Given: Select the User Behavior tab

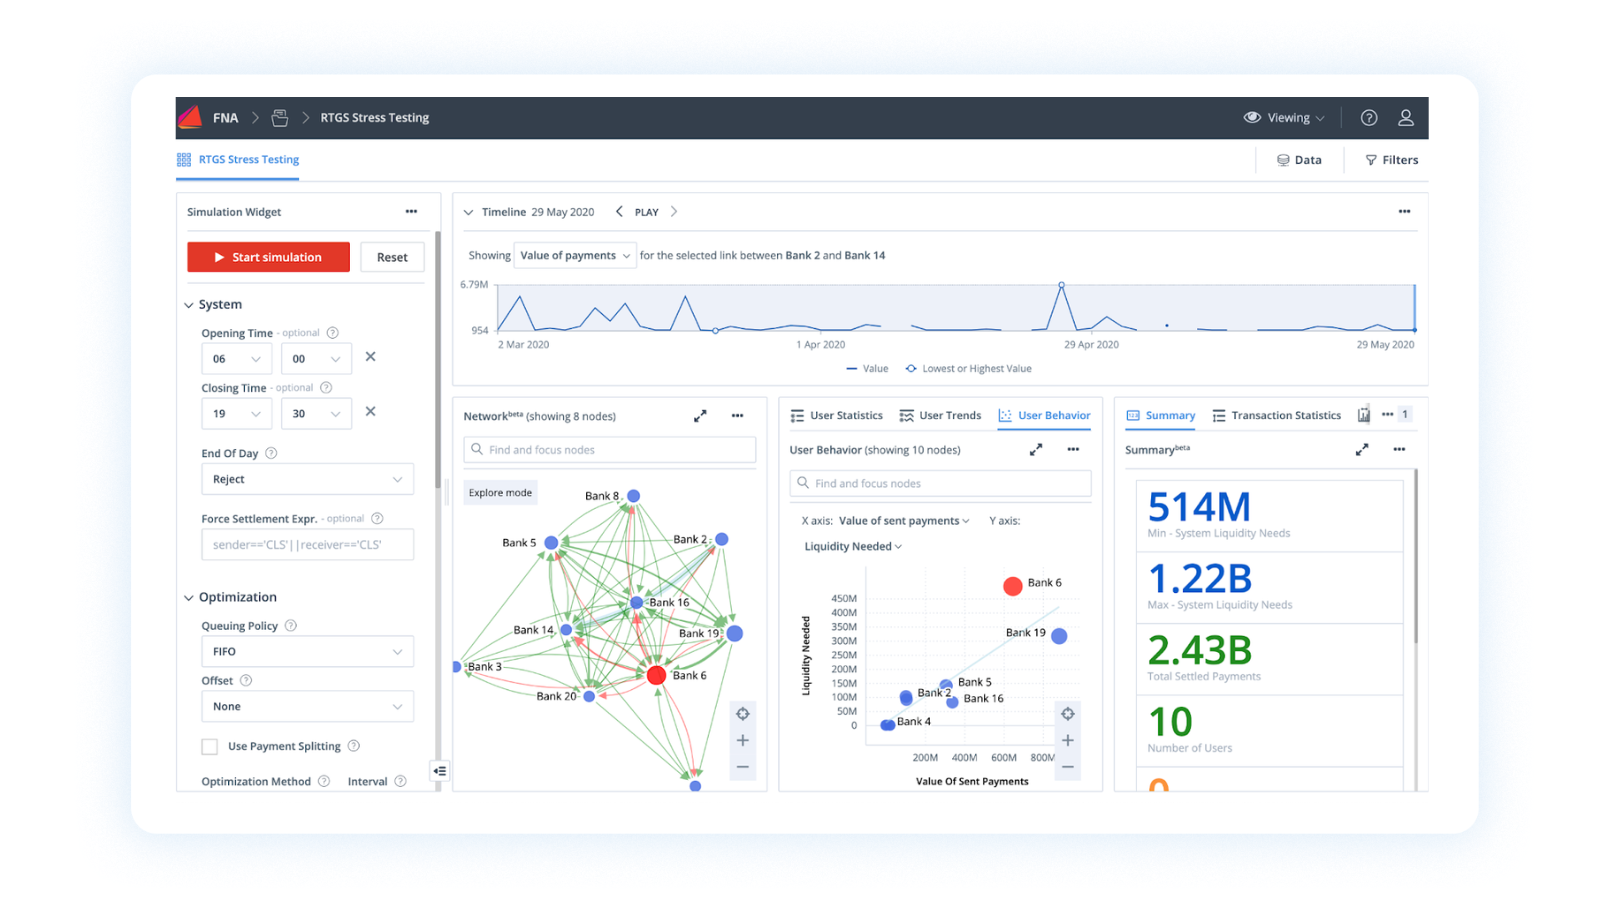Looking at the screenshot, I should tap(1044, 416).
